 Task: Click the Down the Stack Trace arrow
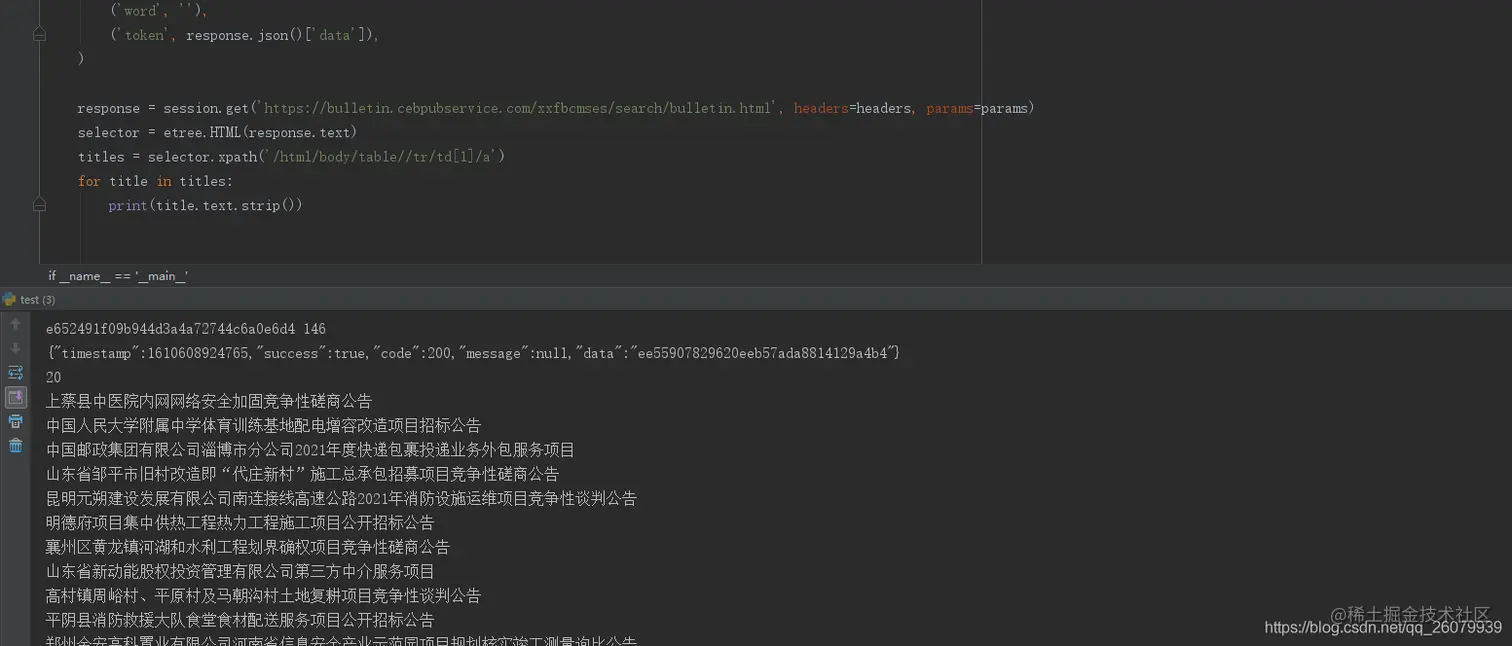pos(15,348)
